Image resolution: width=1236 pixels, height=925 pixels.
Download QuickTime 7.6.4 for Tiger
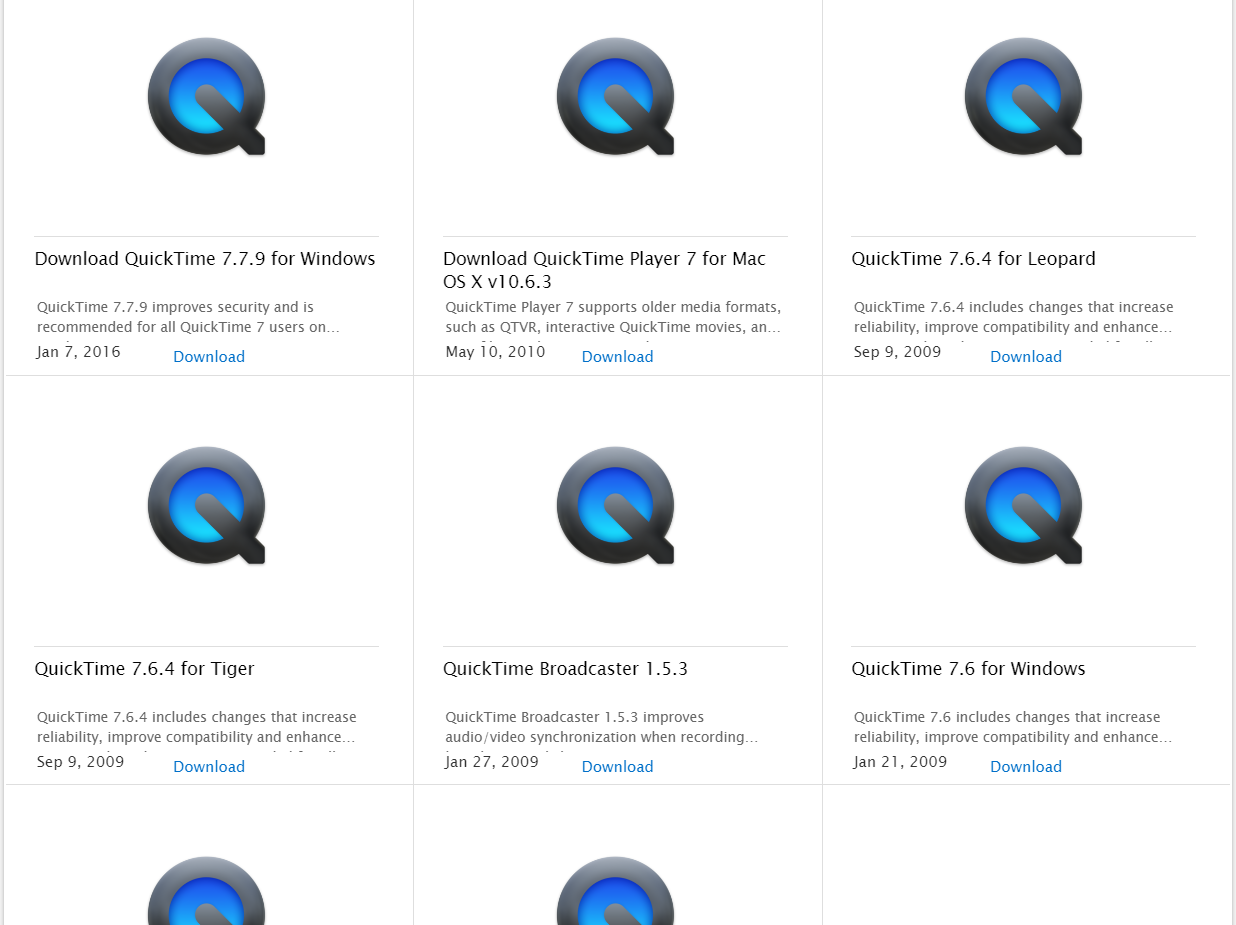coord(209,767)
